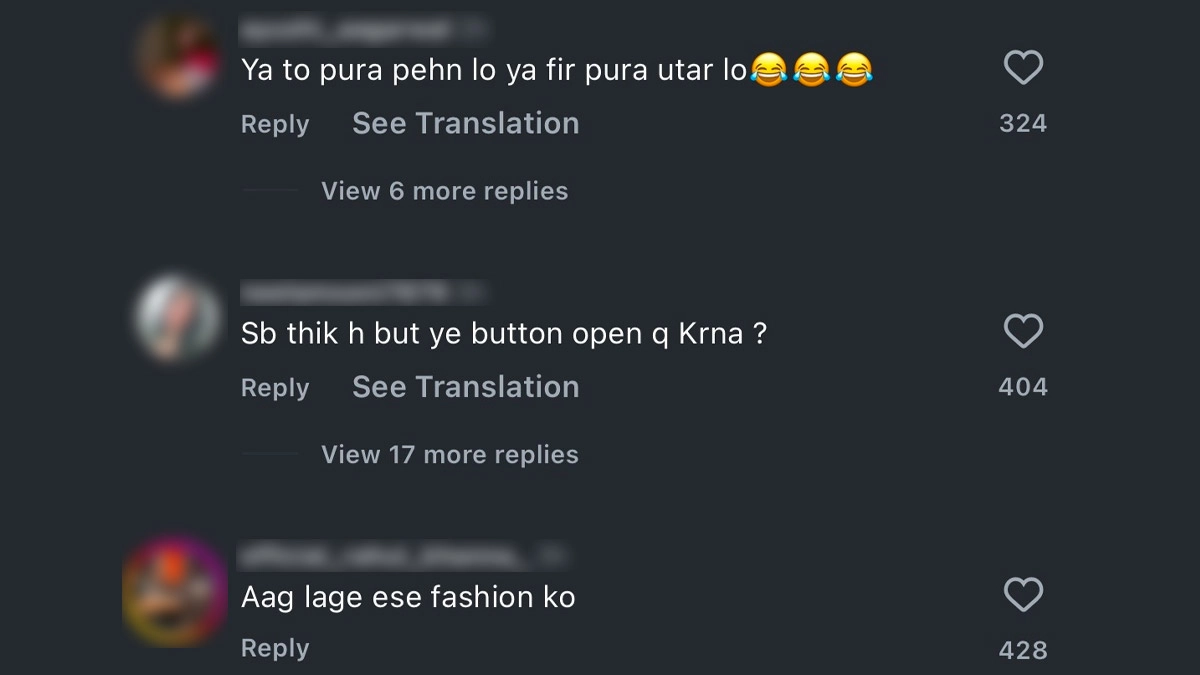The image size is (1200, 675).
Task: Reply to the 'Ya to pura pehn lo' comment
Action: coord(275,124)
